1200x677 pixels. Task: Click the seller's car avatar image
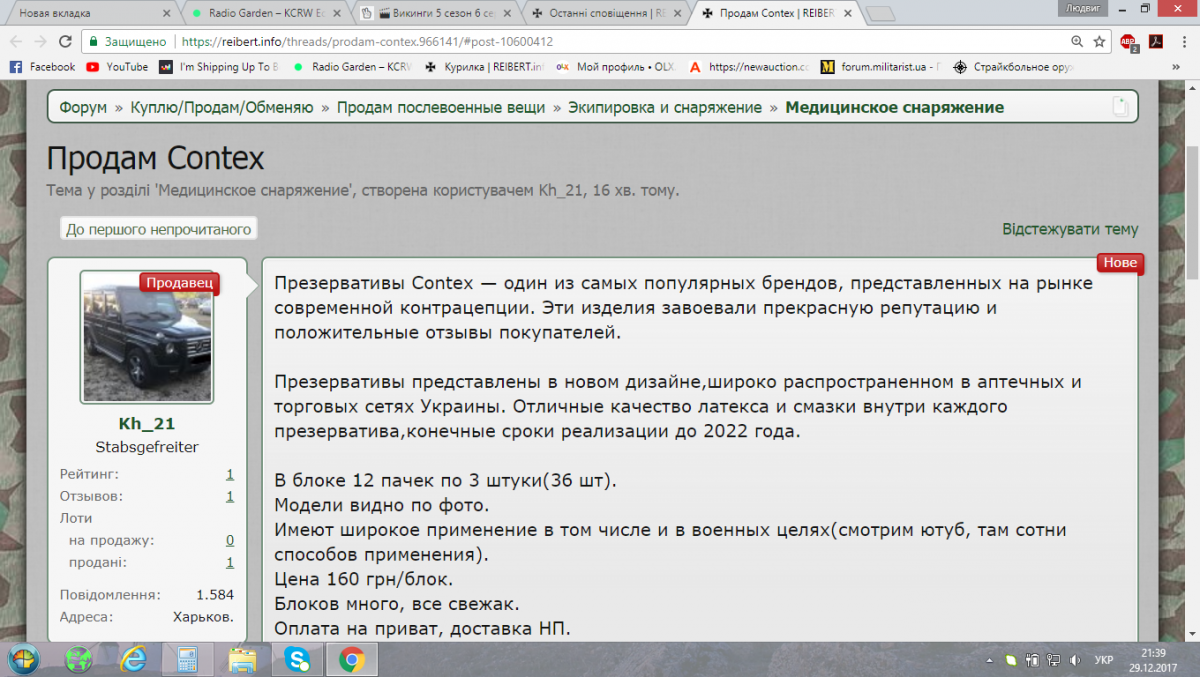[x=147, y=336]
